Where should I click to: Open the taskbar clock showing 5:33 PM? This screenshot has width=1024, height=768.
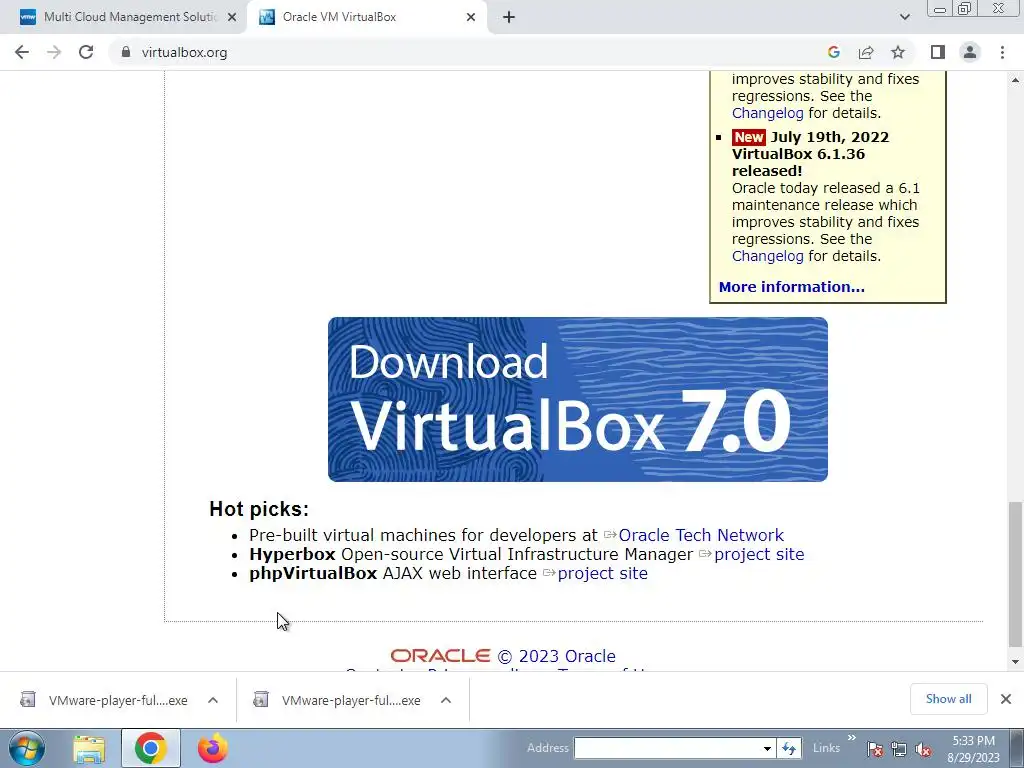973,749
